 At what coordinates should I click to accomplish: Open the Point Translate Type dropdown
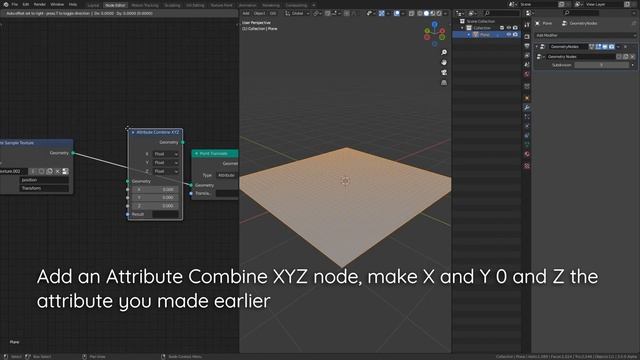coord(227,175)
